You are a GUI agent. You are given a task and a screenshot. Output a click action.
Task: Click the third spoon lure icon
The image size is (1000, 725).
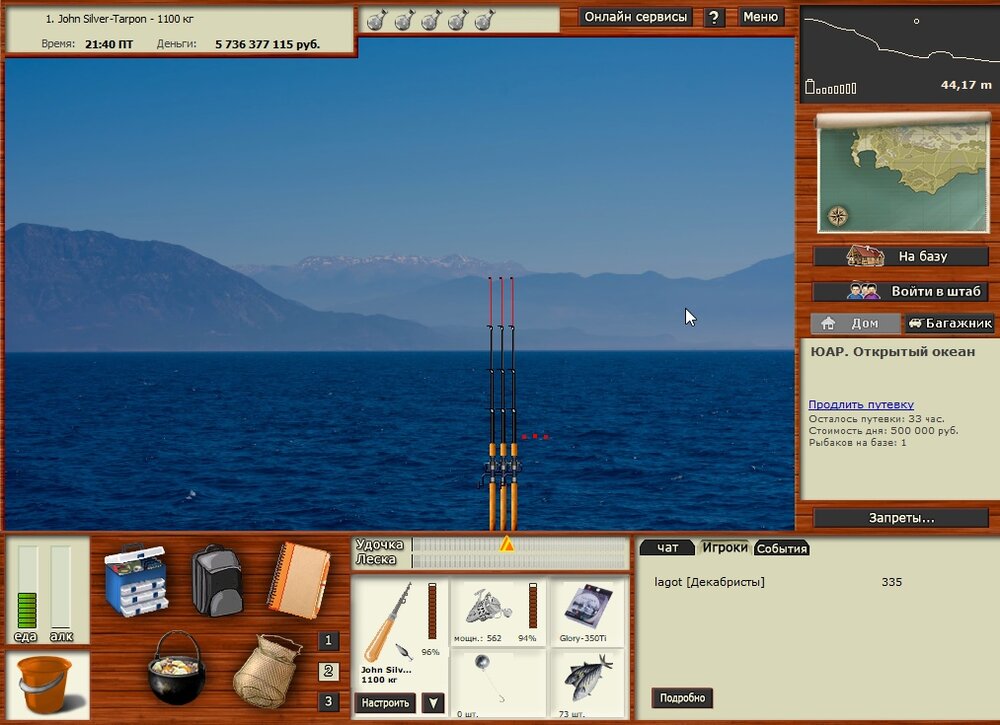431,20
